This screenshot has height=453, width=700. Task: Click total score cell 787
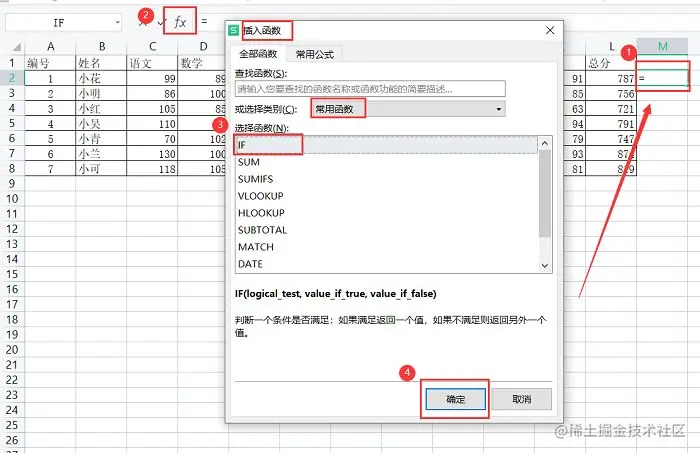611,79
